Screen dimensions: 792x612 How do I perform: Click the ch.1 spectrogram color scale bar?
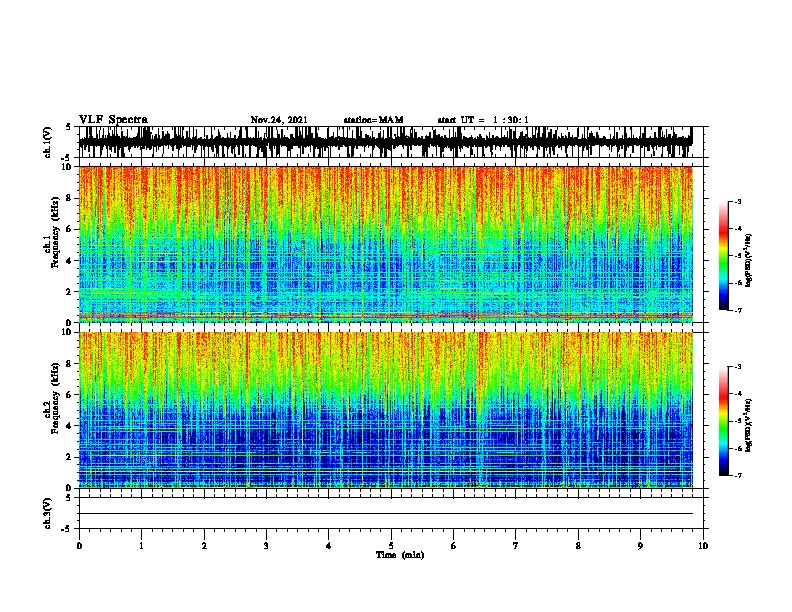click(724, 256)
